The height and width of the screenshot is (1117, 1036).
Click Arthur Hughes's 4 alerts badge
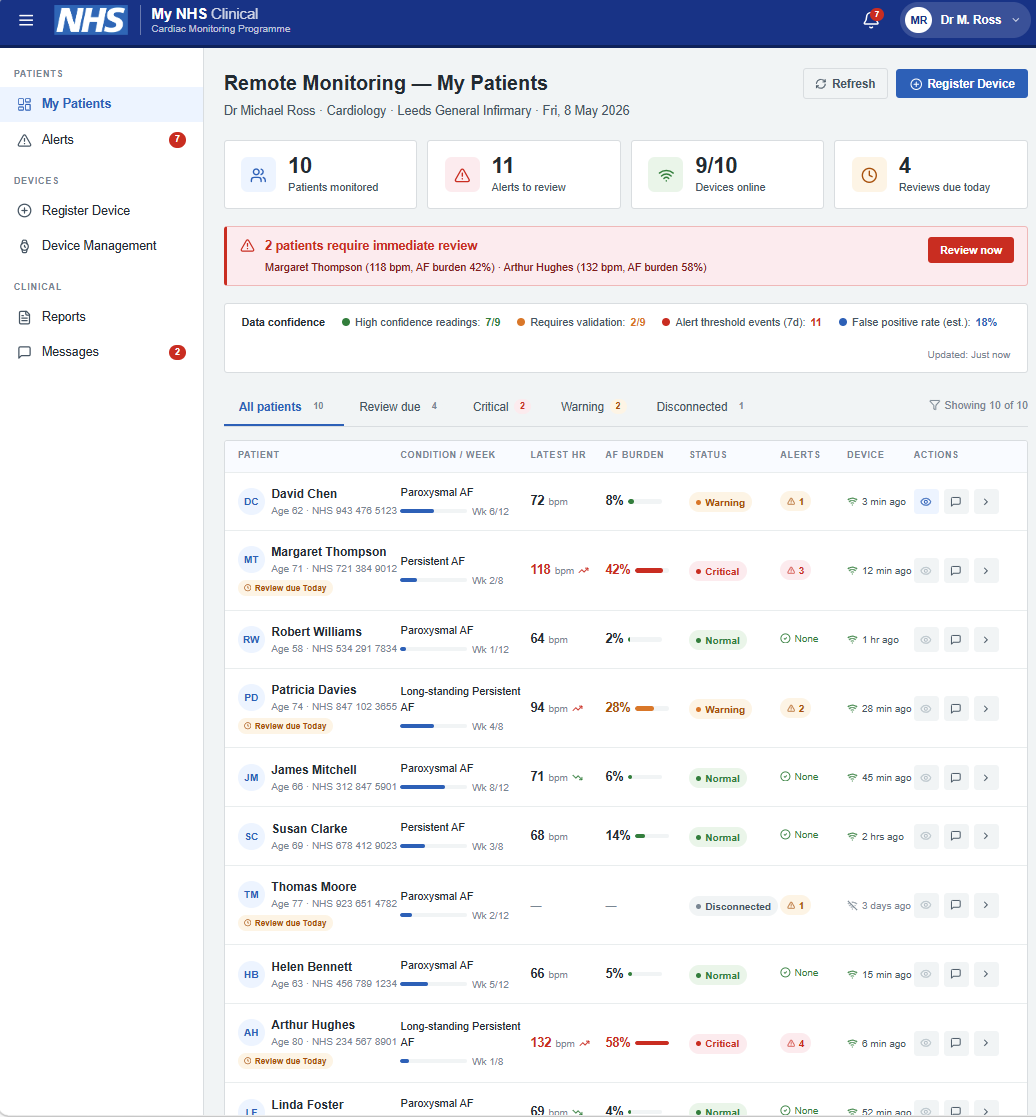click(x=795, y=1044)
